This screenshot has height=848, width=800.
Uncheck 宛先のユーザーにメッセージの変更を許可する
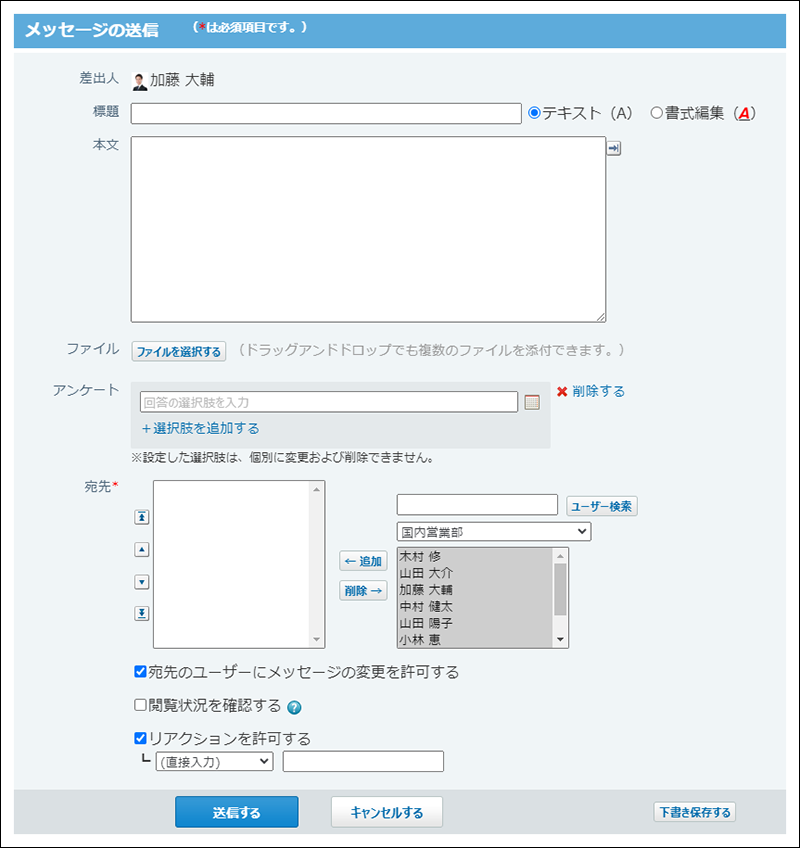[x=140, y=672]
